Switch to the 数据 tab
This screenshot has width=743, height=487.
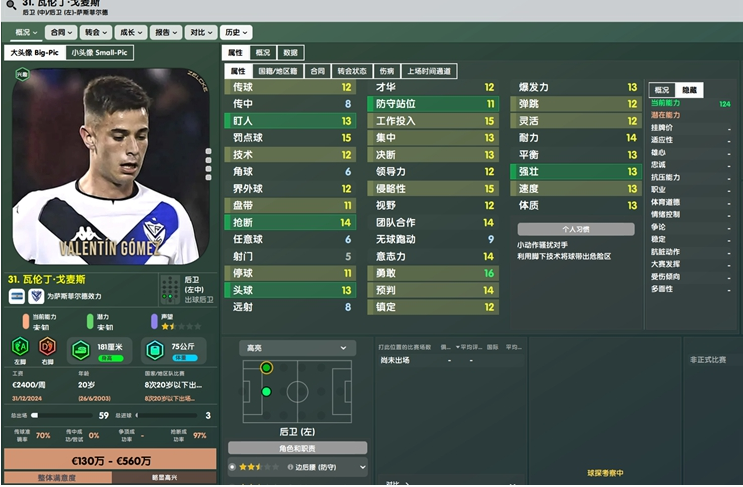(290, 53)
